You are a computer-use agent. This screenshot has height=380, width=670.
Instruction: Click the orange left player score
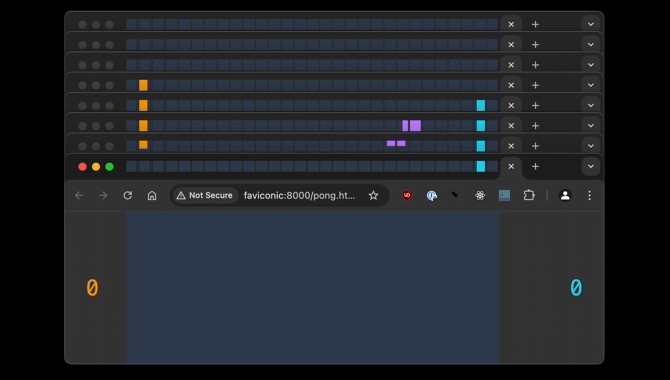tap(92, 287)
